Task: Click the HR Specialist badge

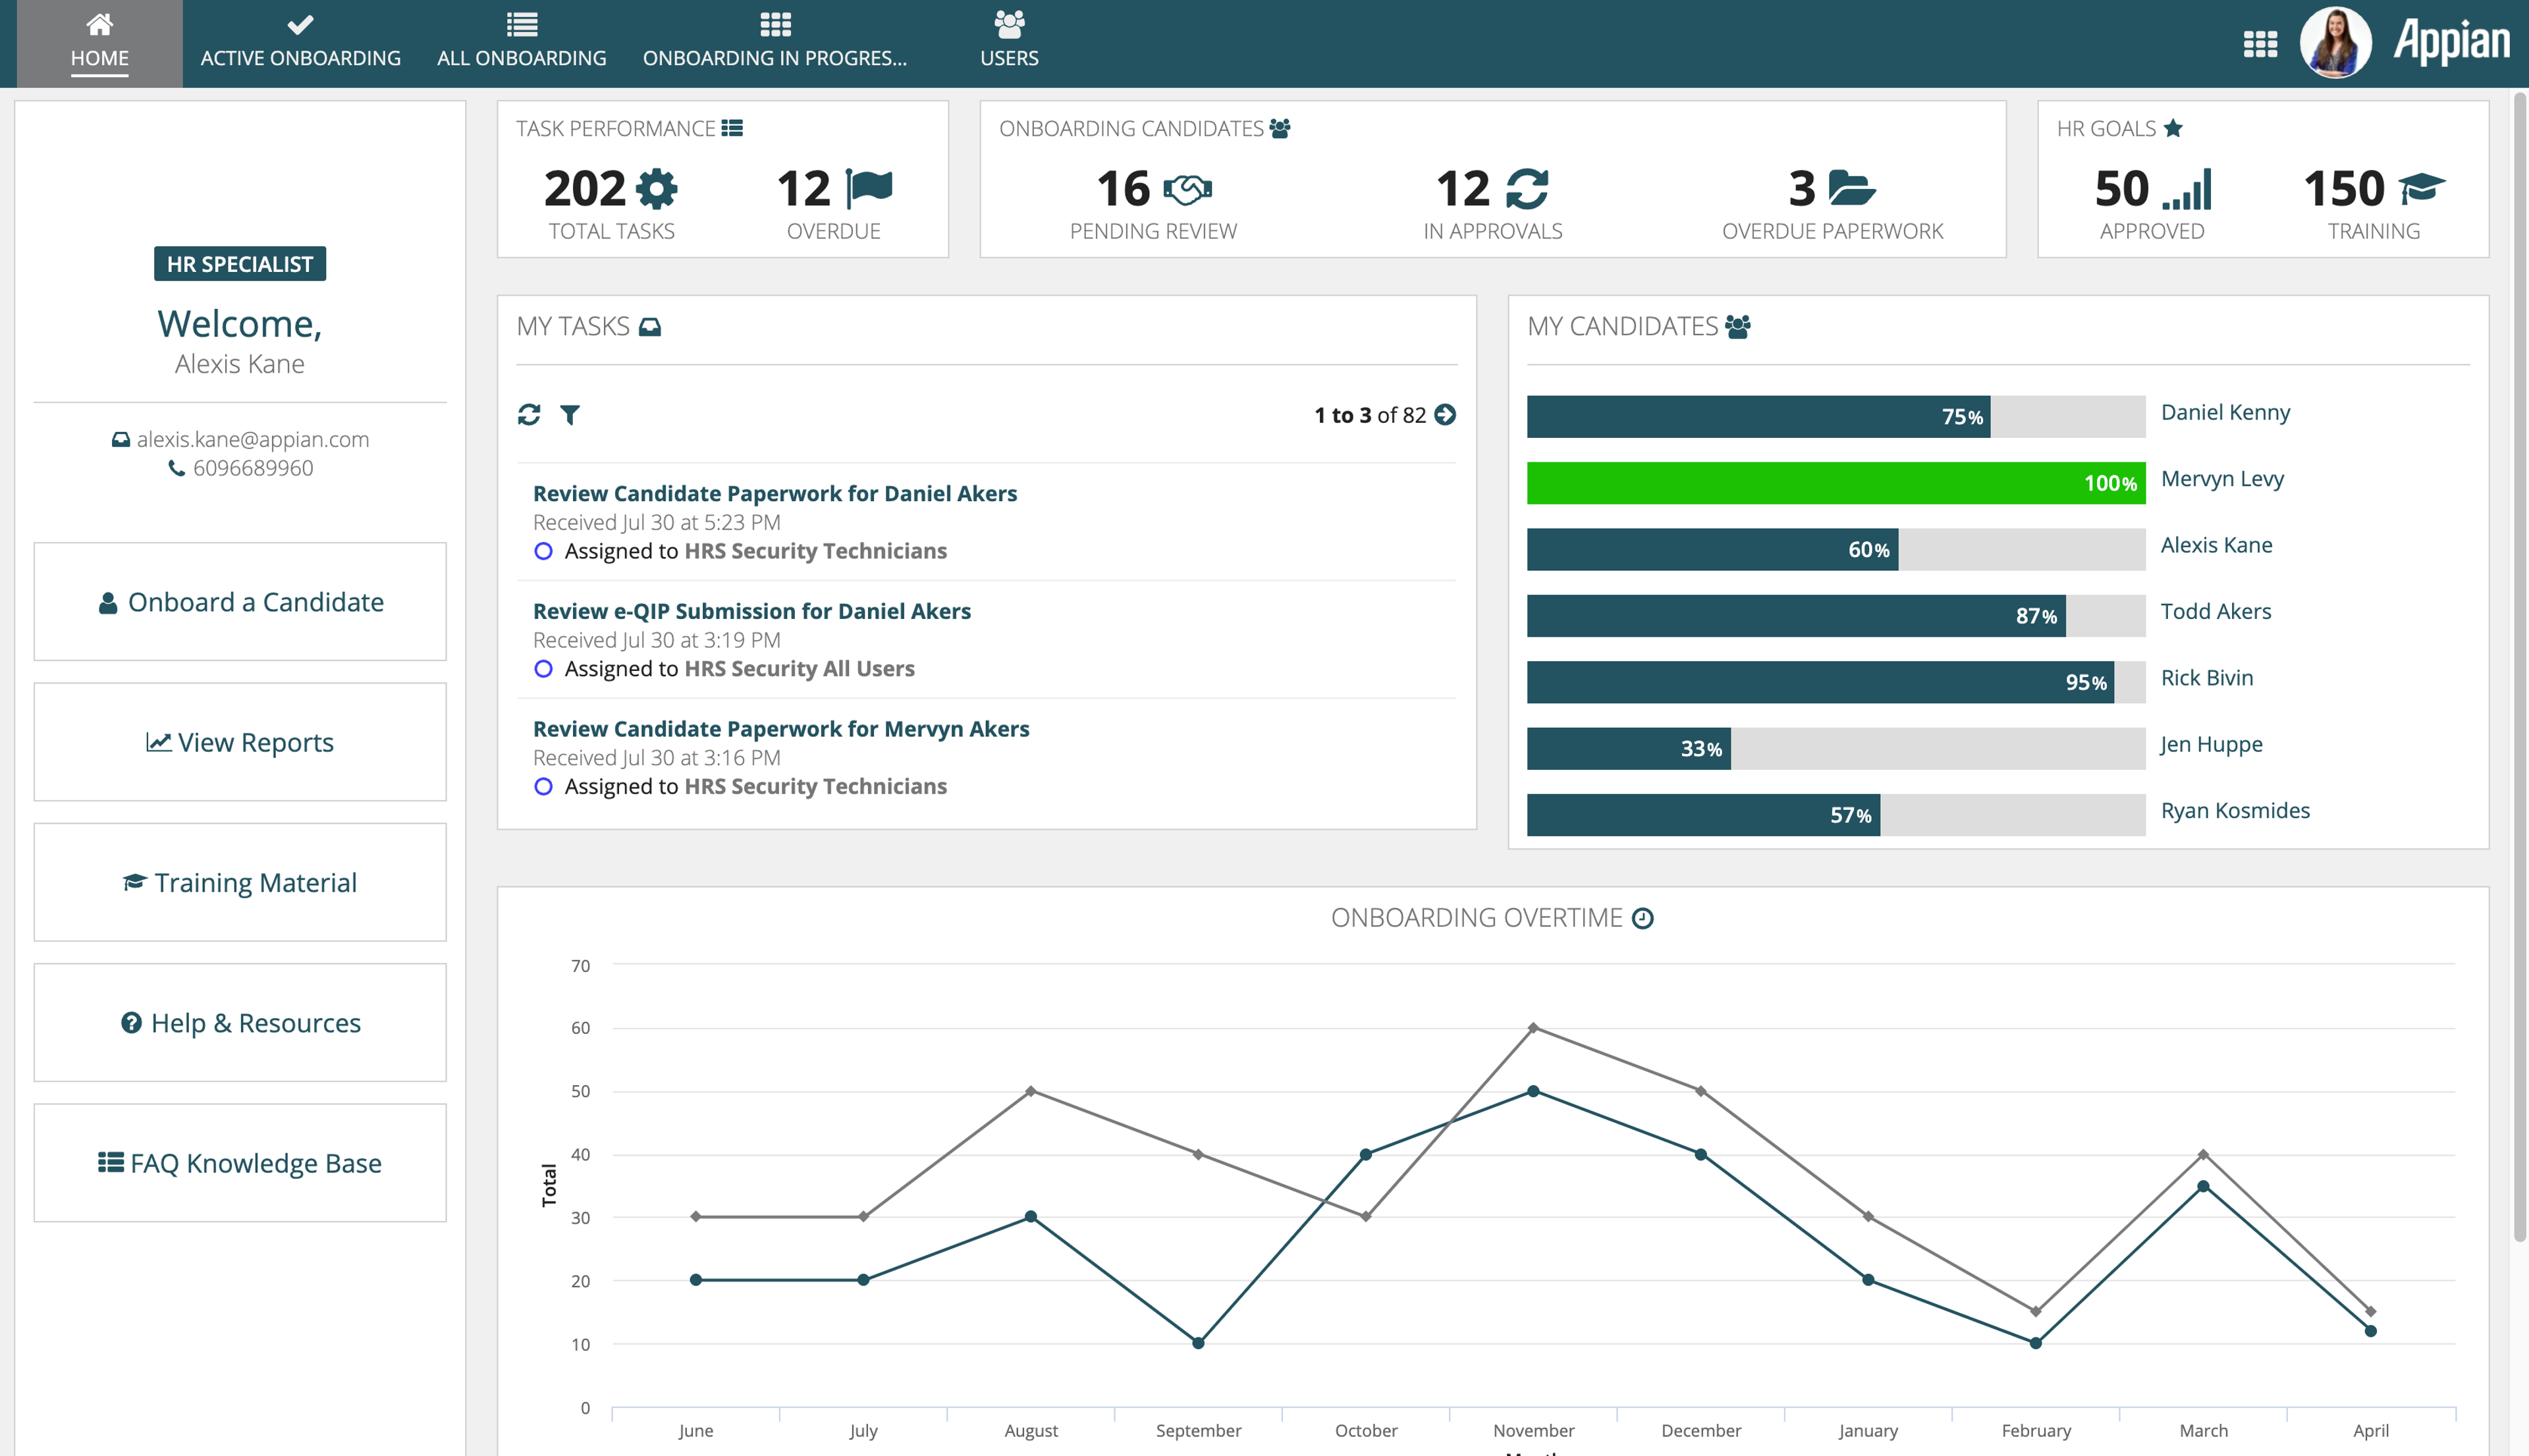Action: [x=240, y=264]
